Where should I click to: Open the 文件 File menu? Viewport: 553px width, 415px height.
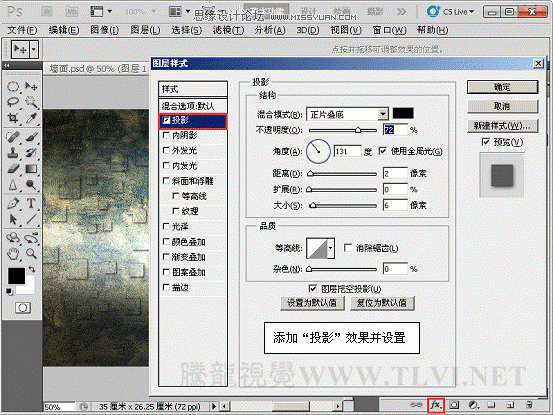(x=22, y=30)
